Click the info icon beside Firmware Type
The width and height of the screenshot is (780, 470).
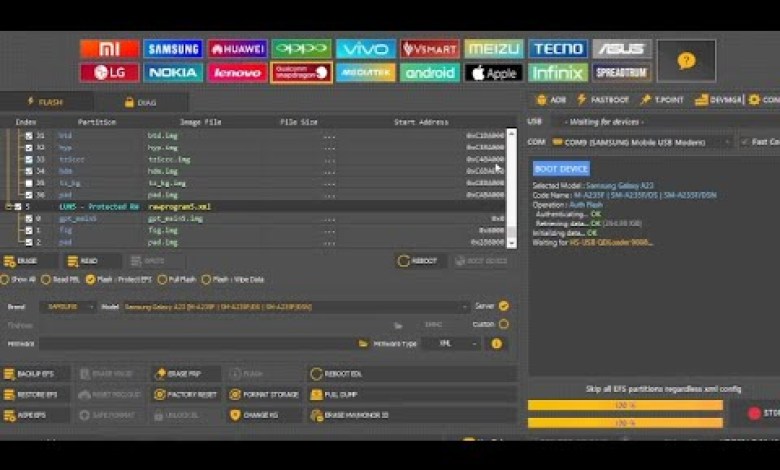pyautogui.click(x=496, y=344)
